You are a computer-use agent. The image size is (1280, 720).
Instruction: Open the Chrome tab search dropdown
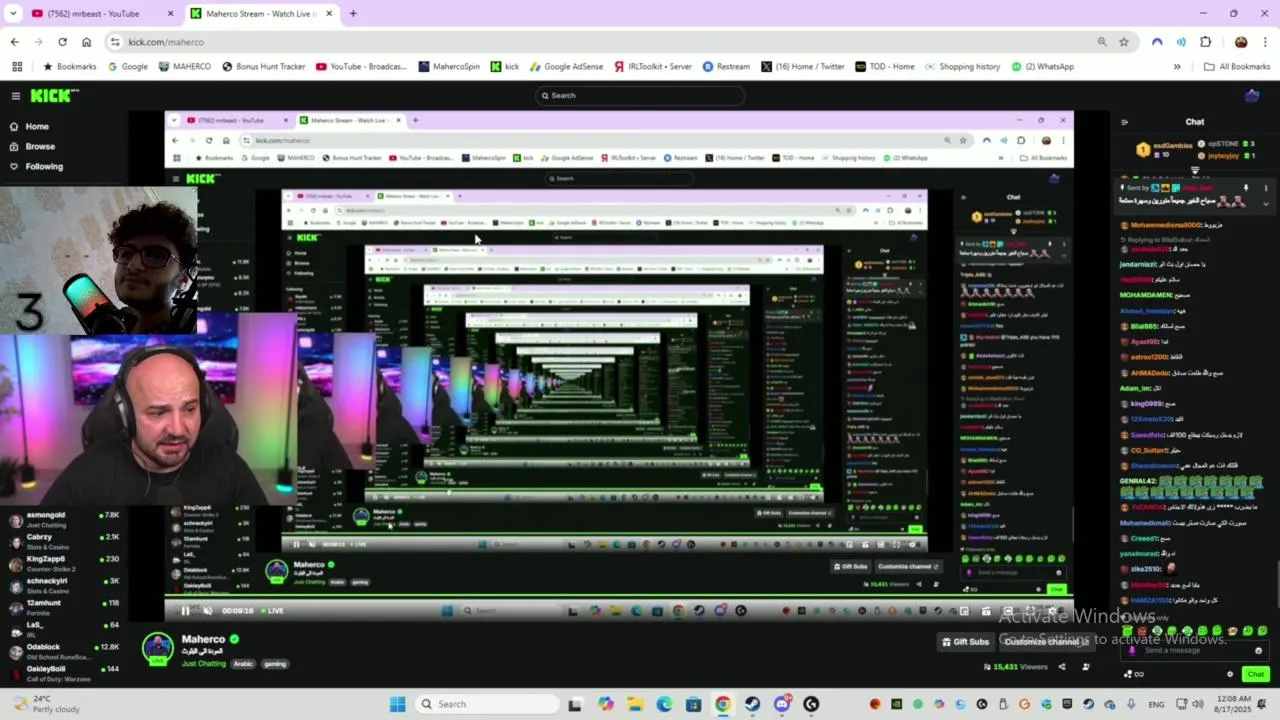pyautogui.click(x=13, y=14)
